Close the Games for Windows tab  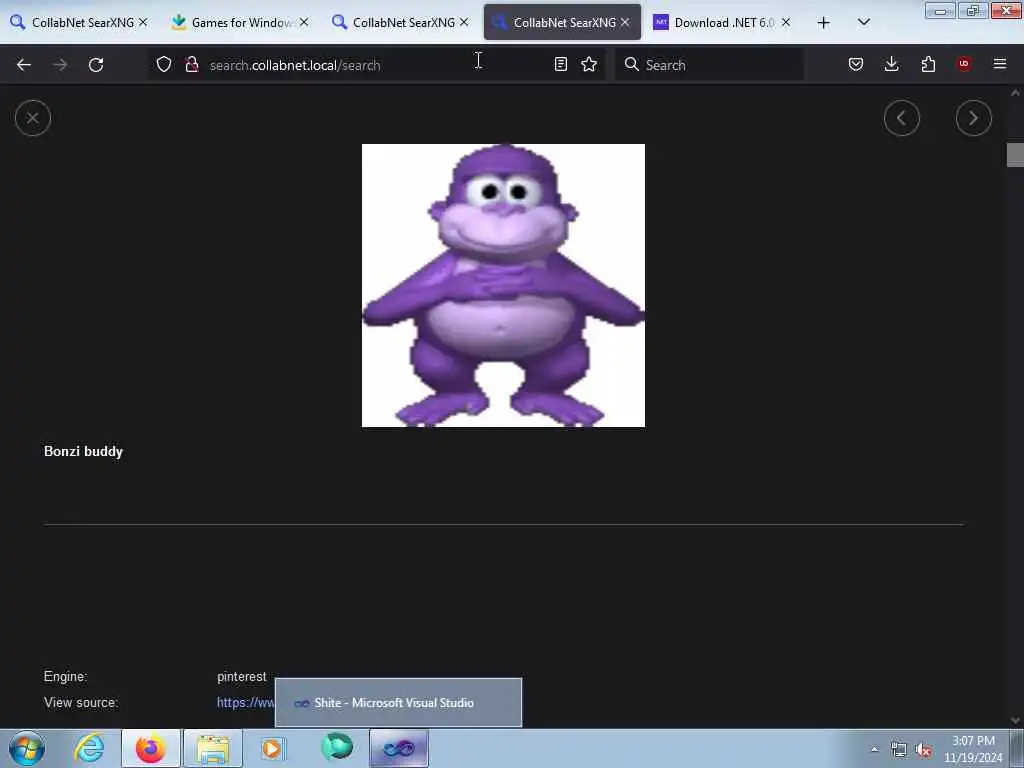[304, 22]
